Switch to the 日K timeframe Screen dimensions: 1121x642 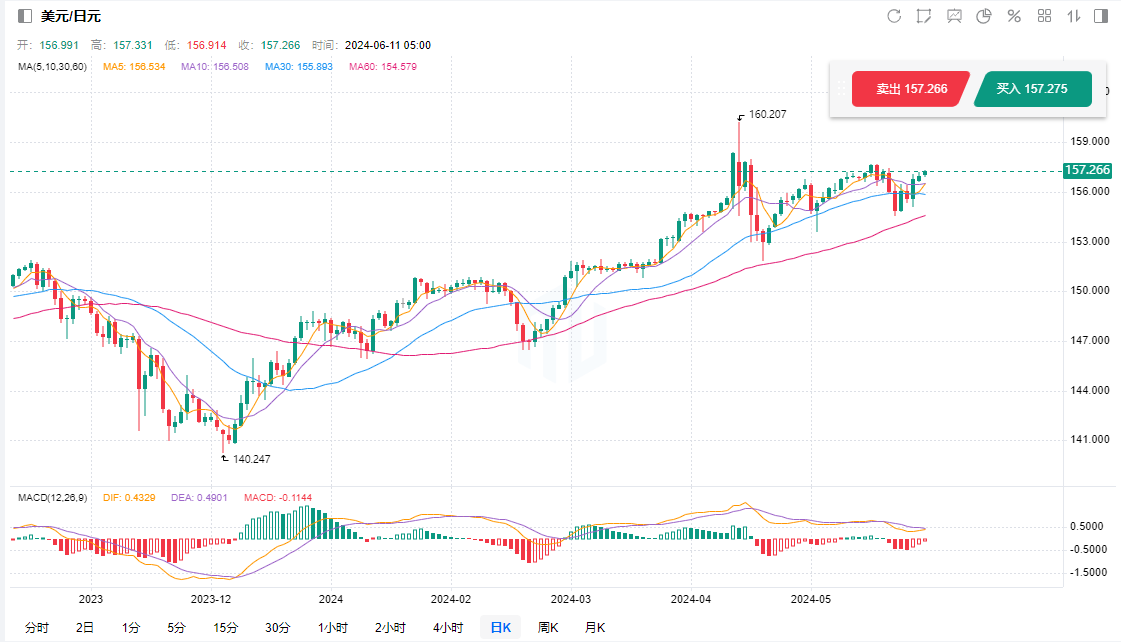tap(500, 627)
